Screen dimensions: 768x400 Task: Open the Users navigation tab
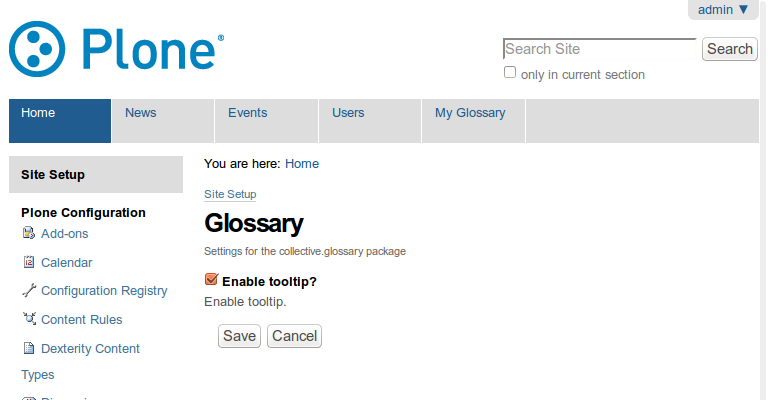(370, 121)
